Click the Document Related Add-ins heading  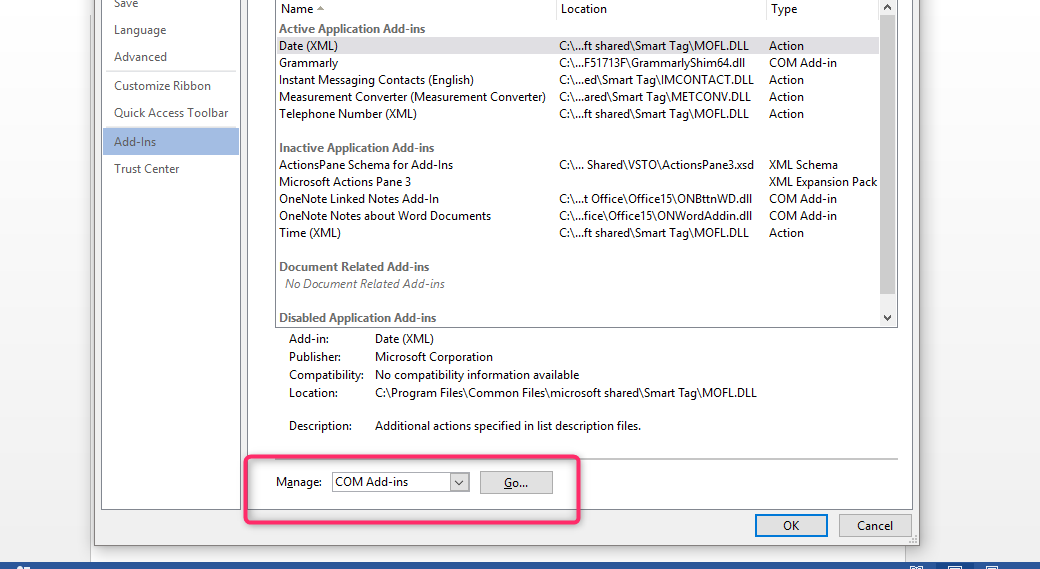[x=354, y=267]
